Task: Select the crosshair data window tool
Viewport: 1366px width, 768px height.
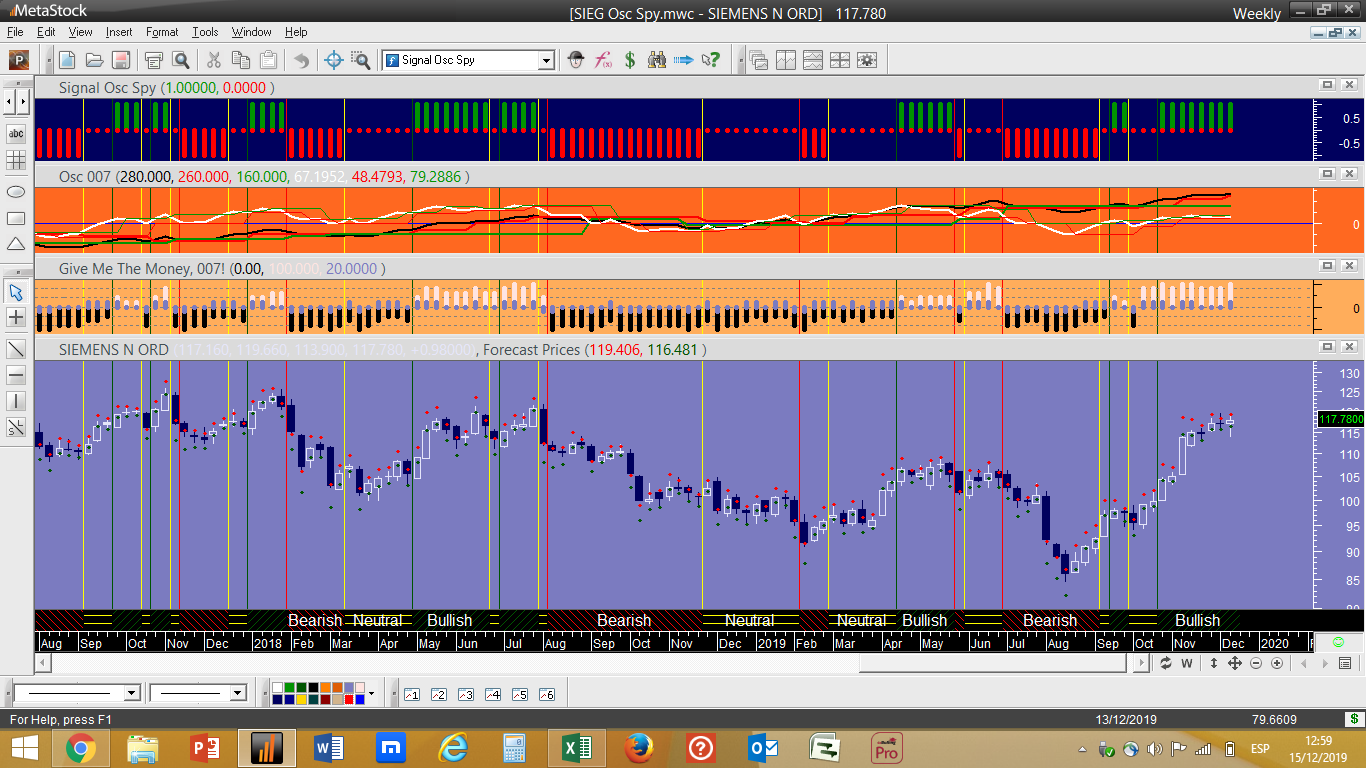Action: point(334,60)
